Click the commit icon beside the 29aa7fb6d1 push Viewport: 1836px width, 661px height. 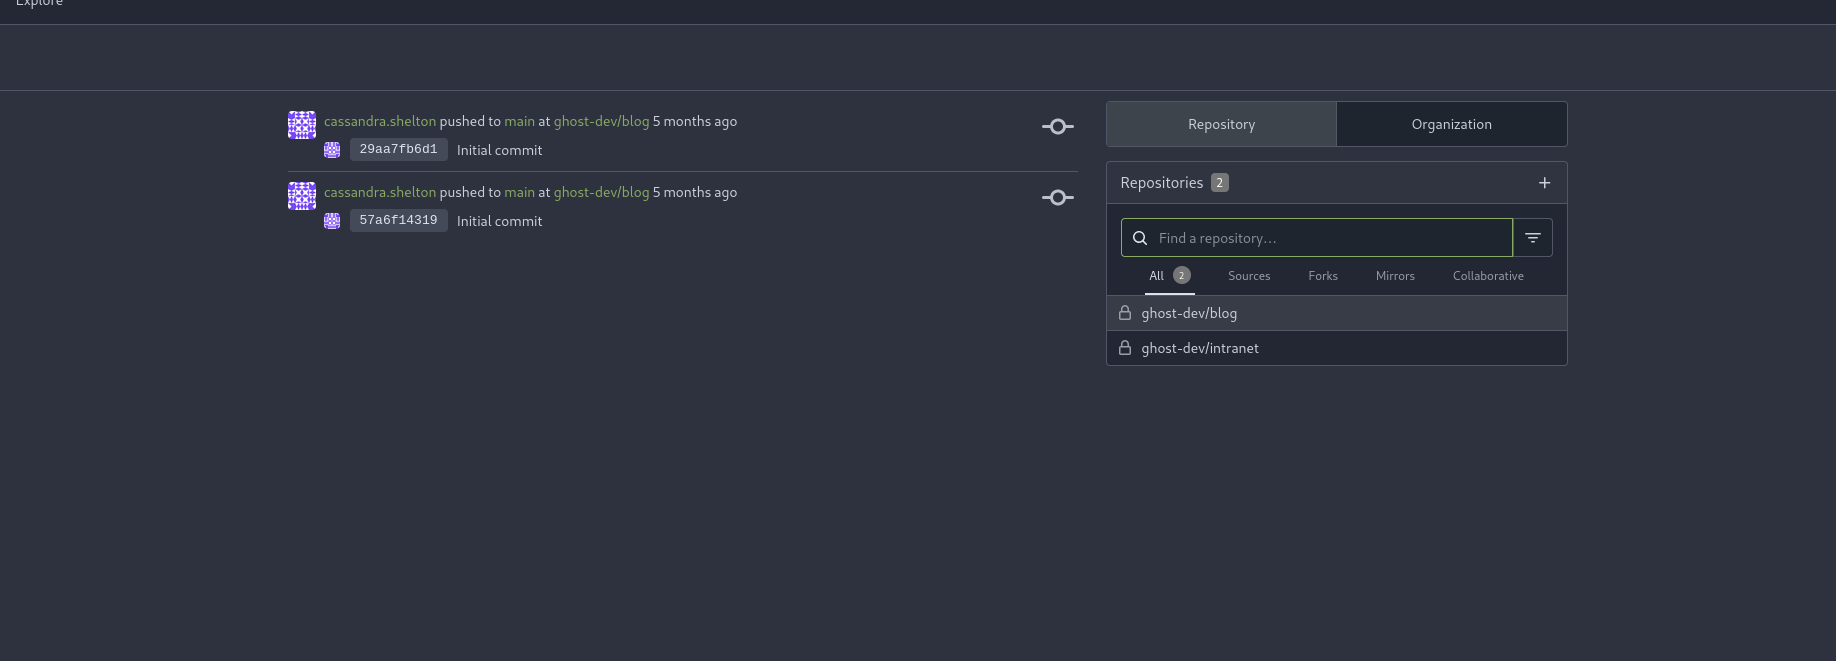[x=1057, y=127]
